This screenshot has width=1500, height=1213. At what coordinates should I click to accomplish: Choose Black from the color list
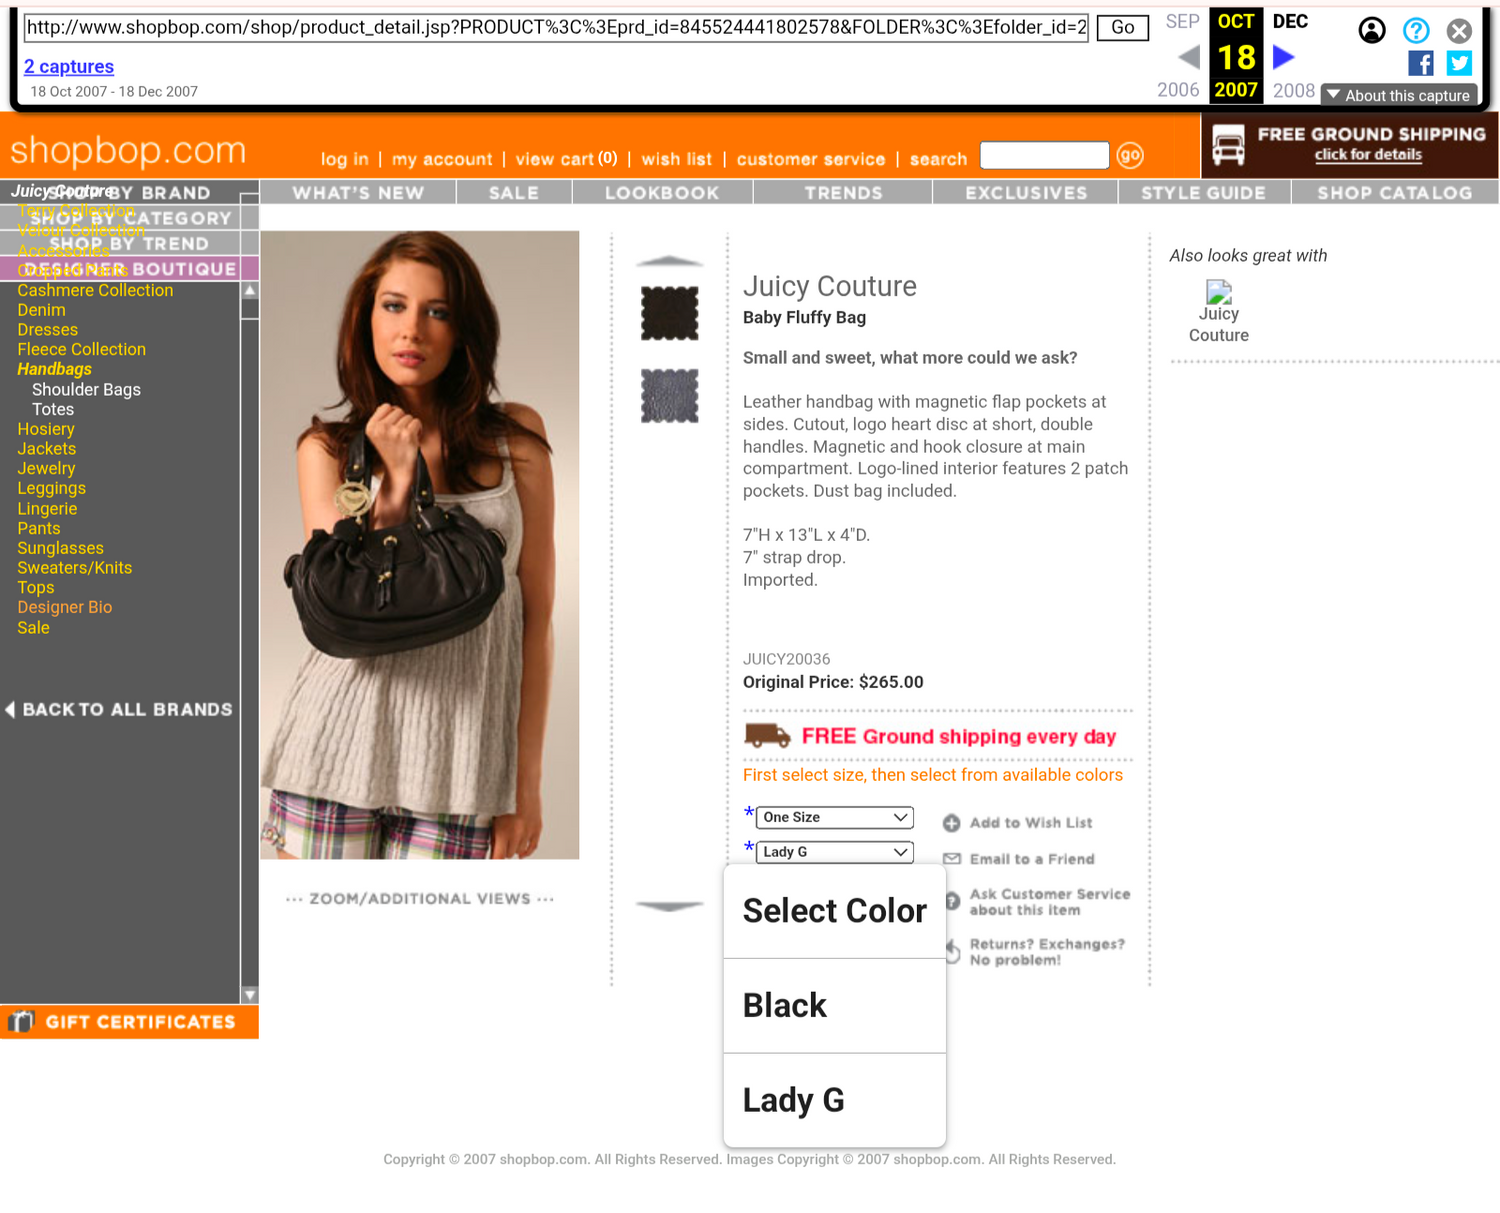834,1006
